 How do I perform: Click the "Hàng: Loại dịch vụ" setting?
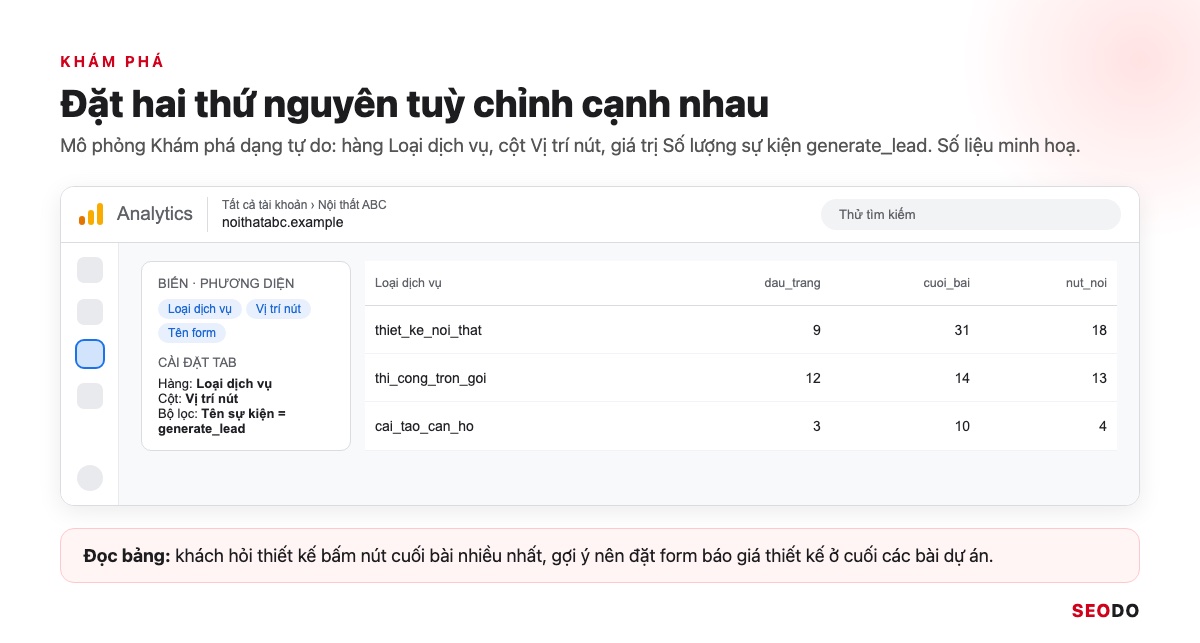215,383
